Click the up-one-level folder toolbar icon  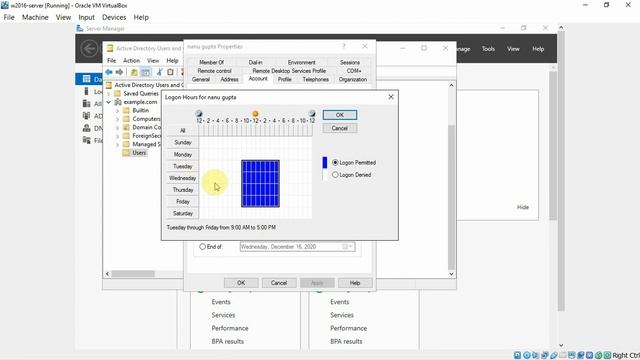[x=134, y=72]
